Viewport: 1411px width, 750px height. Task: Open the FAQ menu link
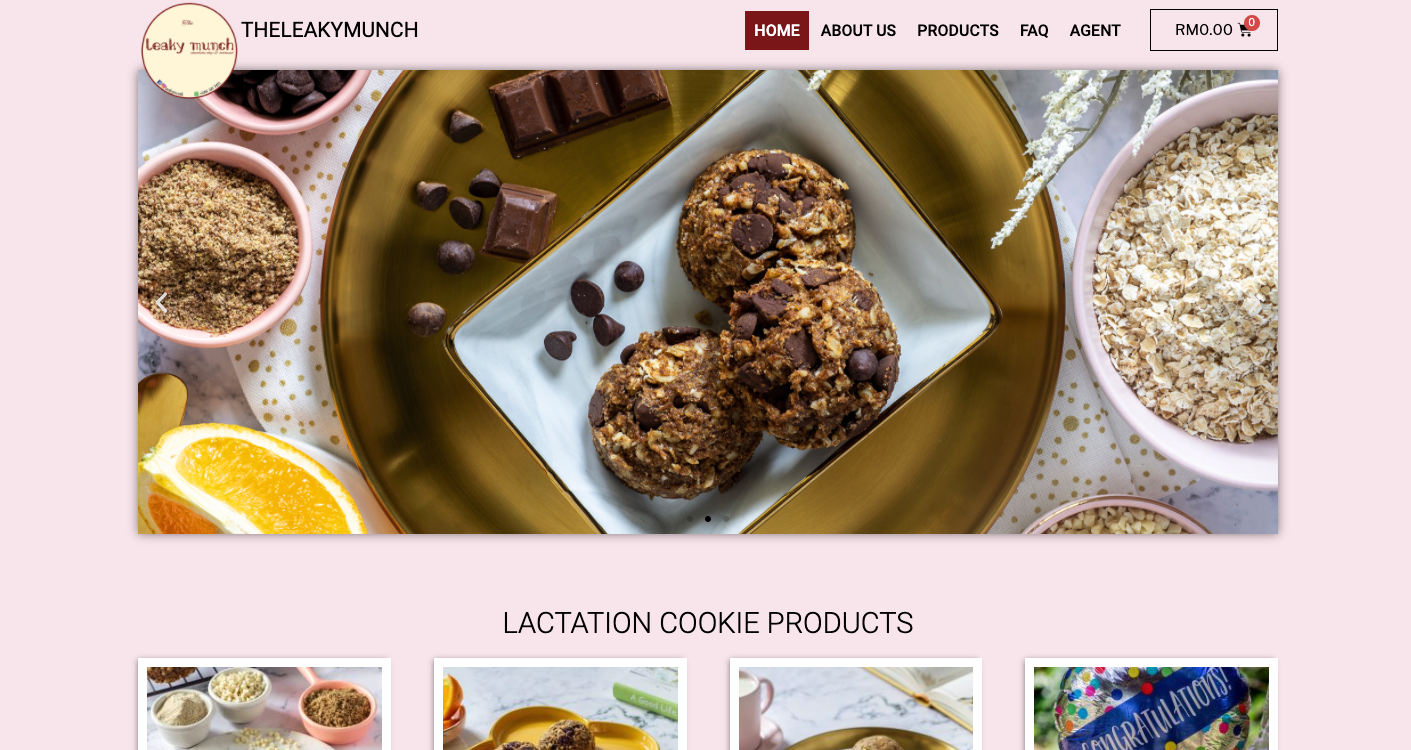click(x=1034, y=30)
